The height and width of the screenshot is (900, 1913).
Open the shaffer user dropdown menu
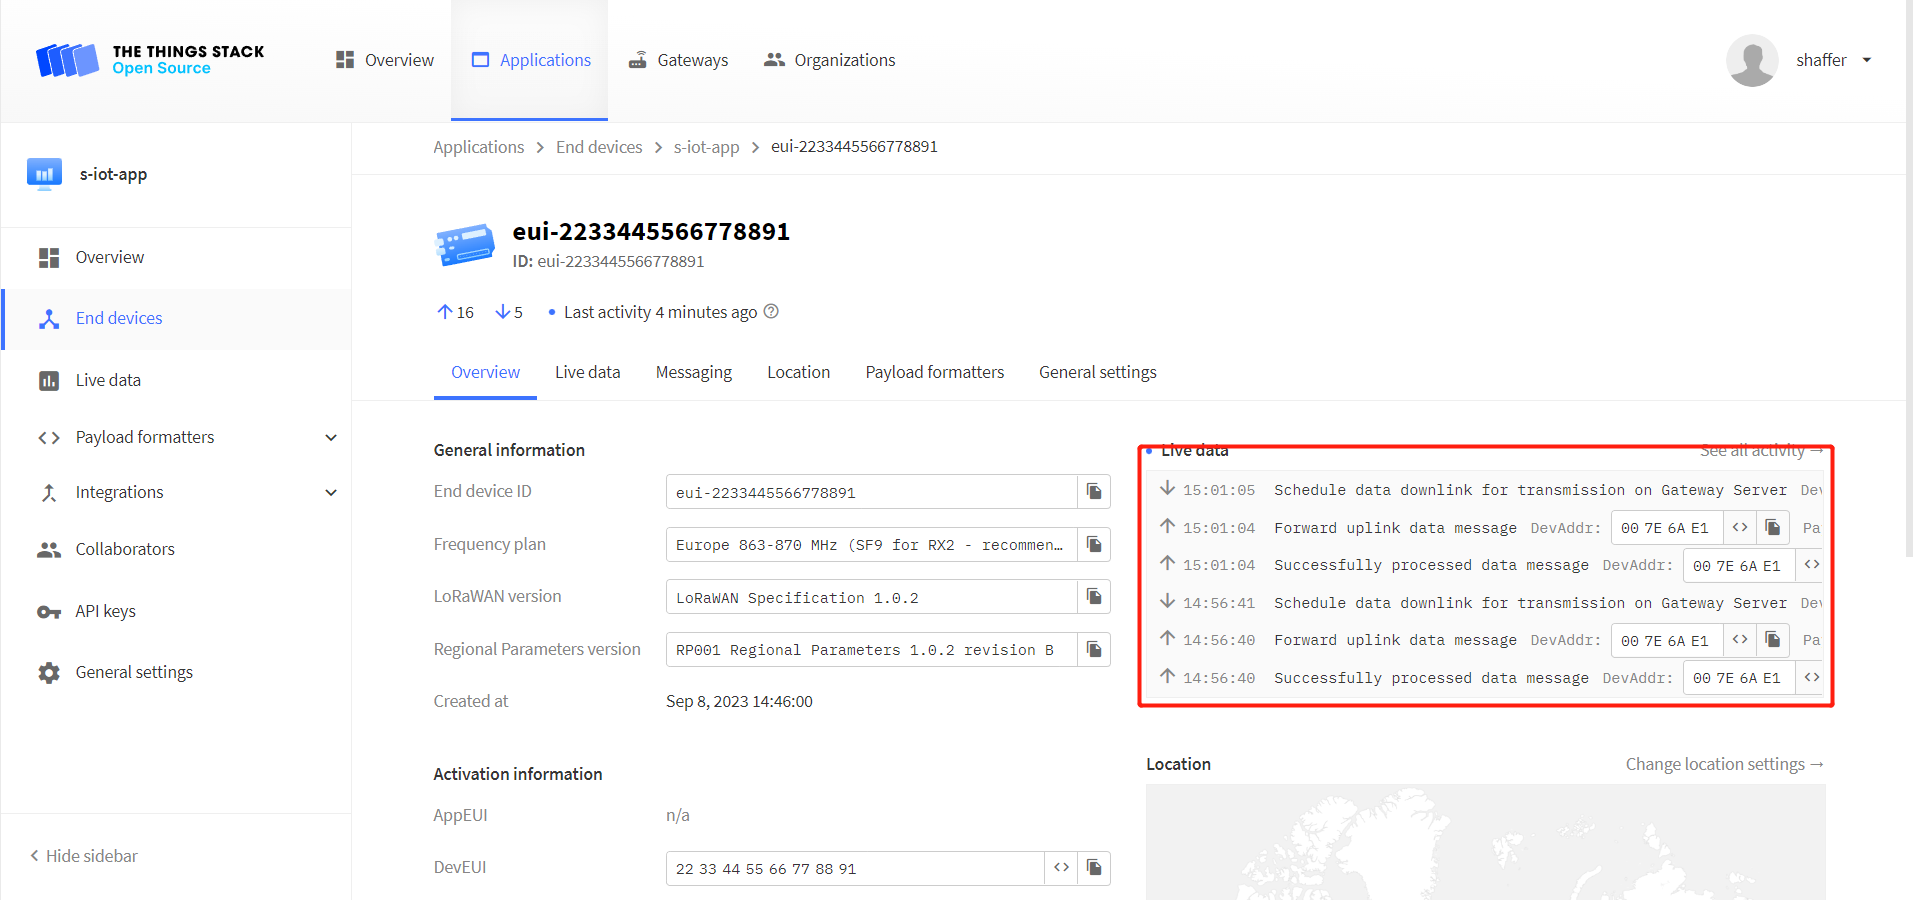(1866, 60)
